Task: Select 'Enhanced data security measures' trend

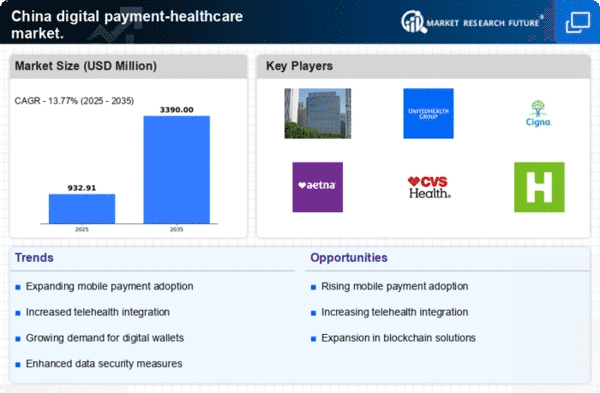Action: [x=104, y=364]
